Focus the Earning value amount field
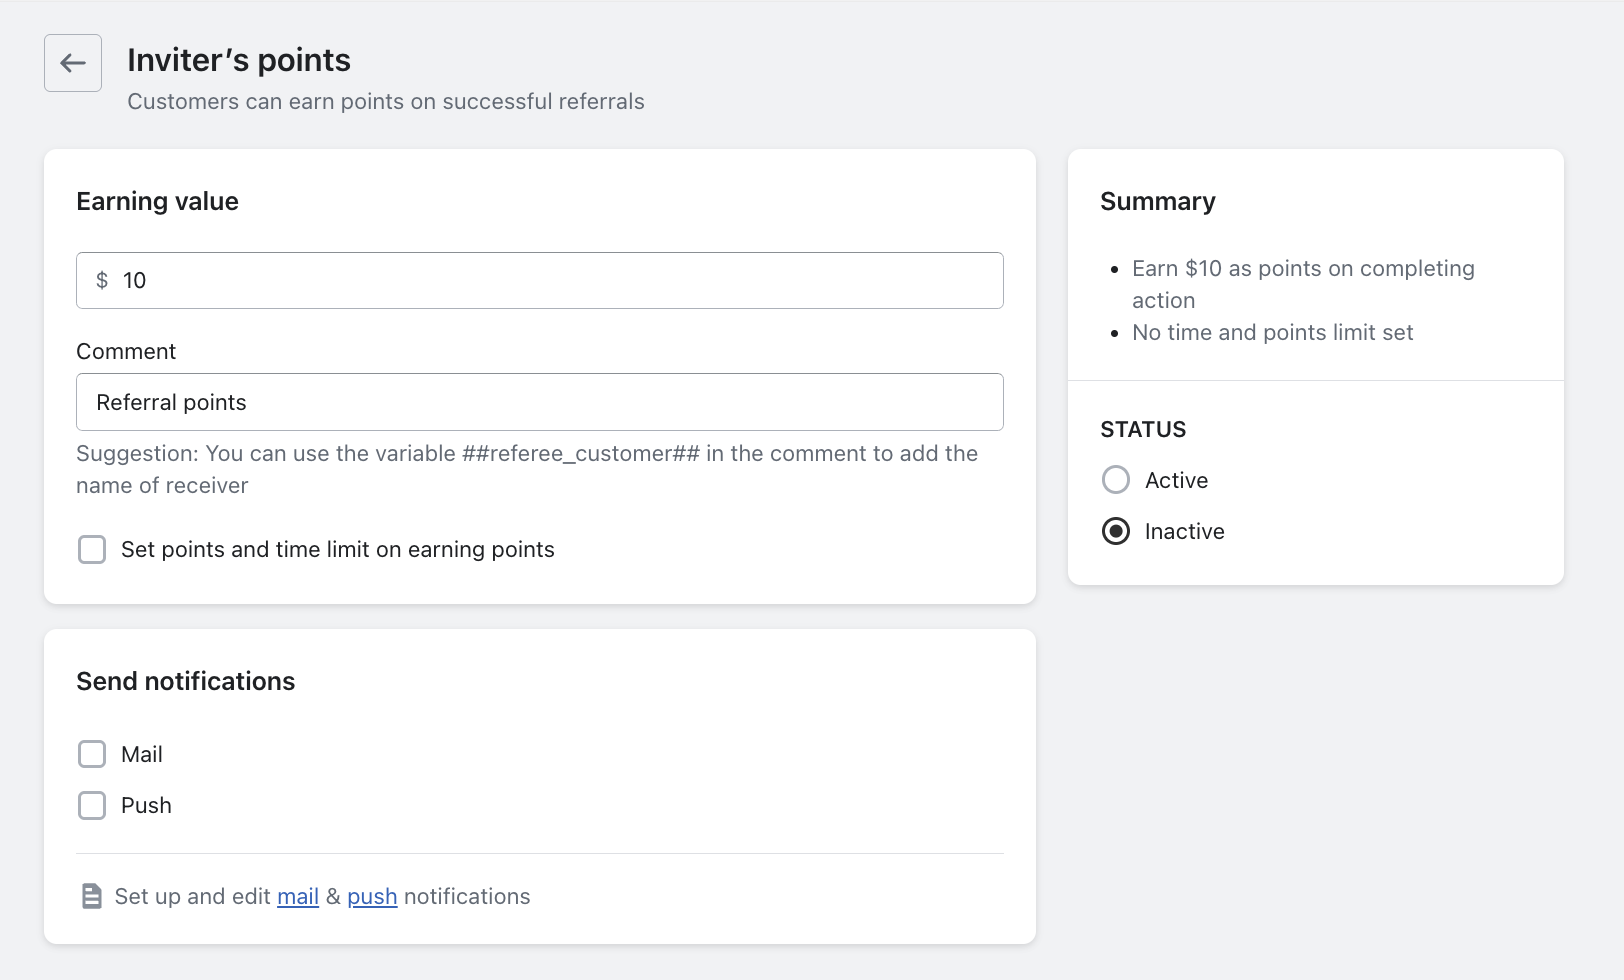The width and height of the screenshot is (1624, 980). pyautogui.click(x=560, y=281)
